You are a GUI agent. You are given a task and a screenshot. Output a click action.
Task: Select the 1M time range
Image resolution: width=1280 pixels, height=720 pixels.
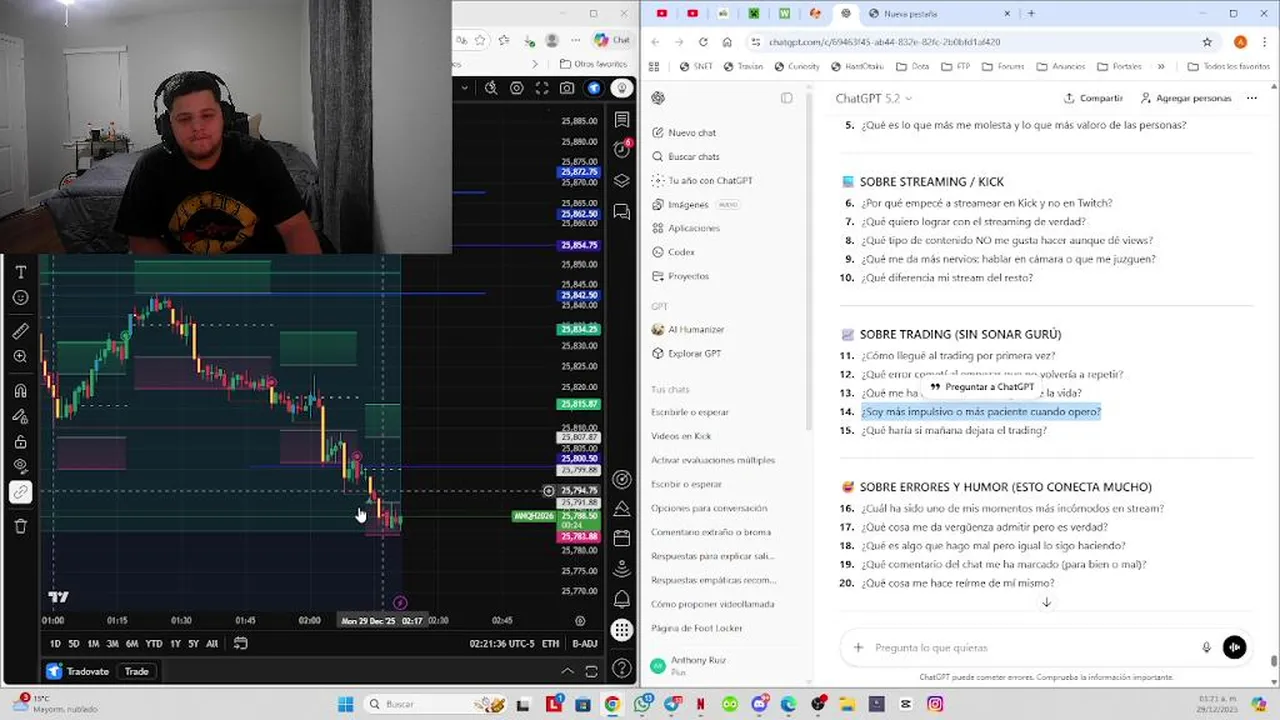(93, 644)
